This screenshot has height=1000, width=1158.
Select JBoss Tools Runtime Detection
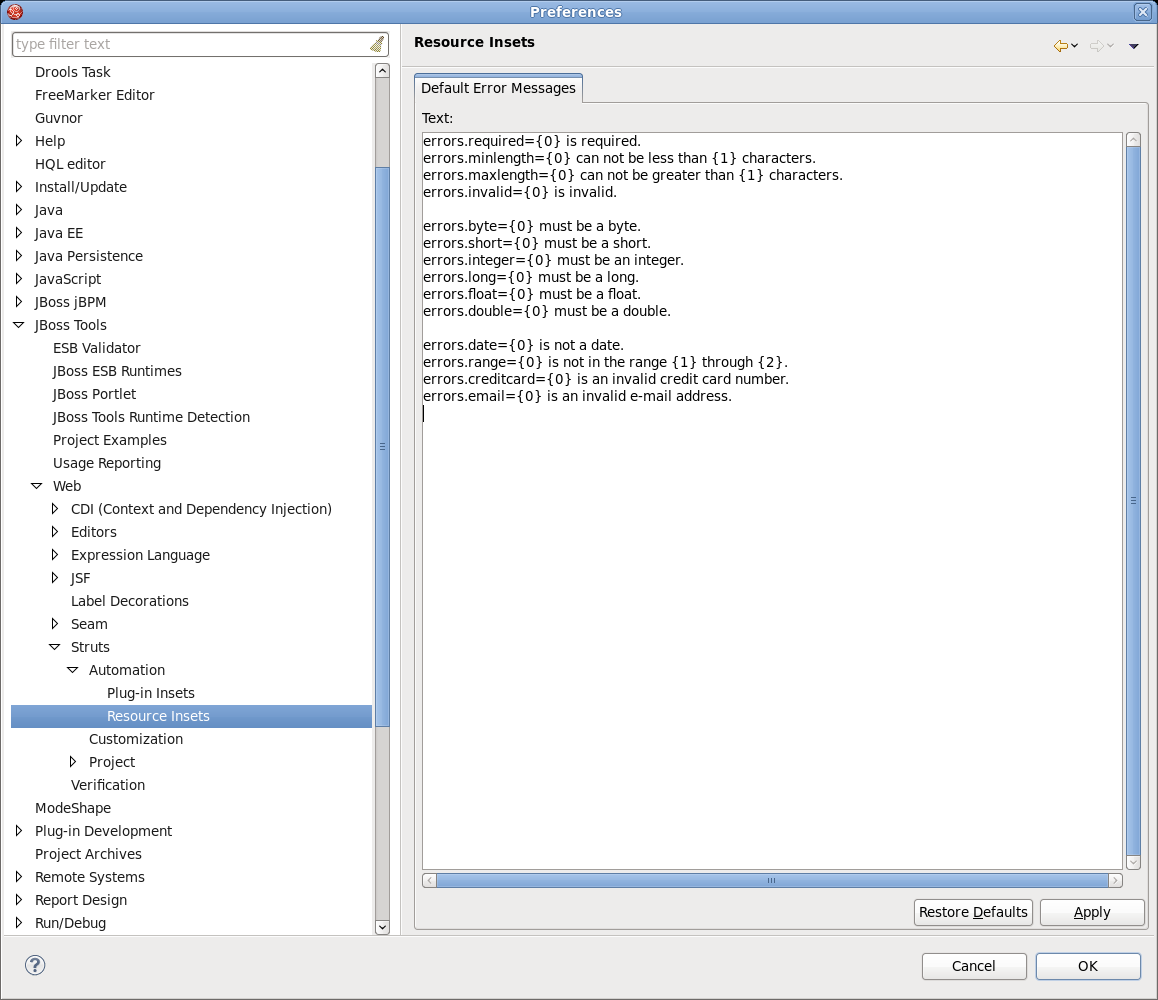pos(151,417)
